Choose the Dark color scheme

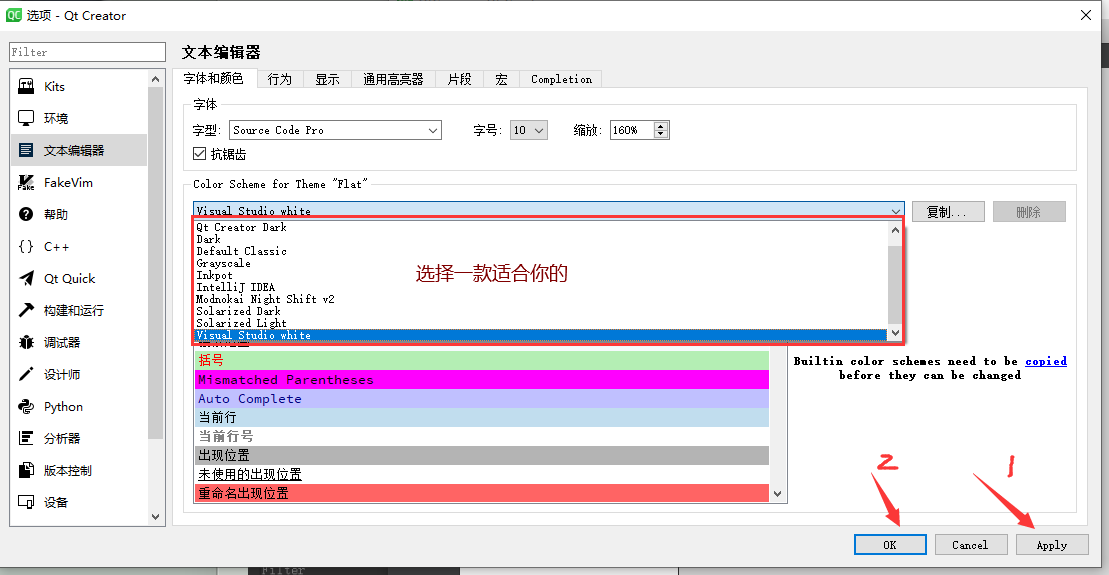pos(541,239)
